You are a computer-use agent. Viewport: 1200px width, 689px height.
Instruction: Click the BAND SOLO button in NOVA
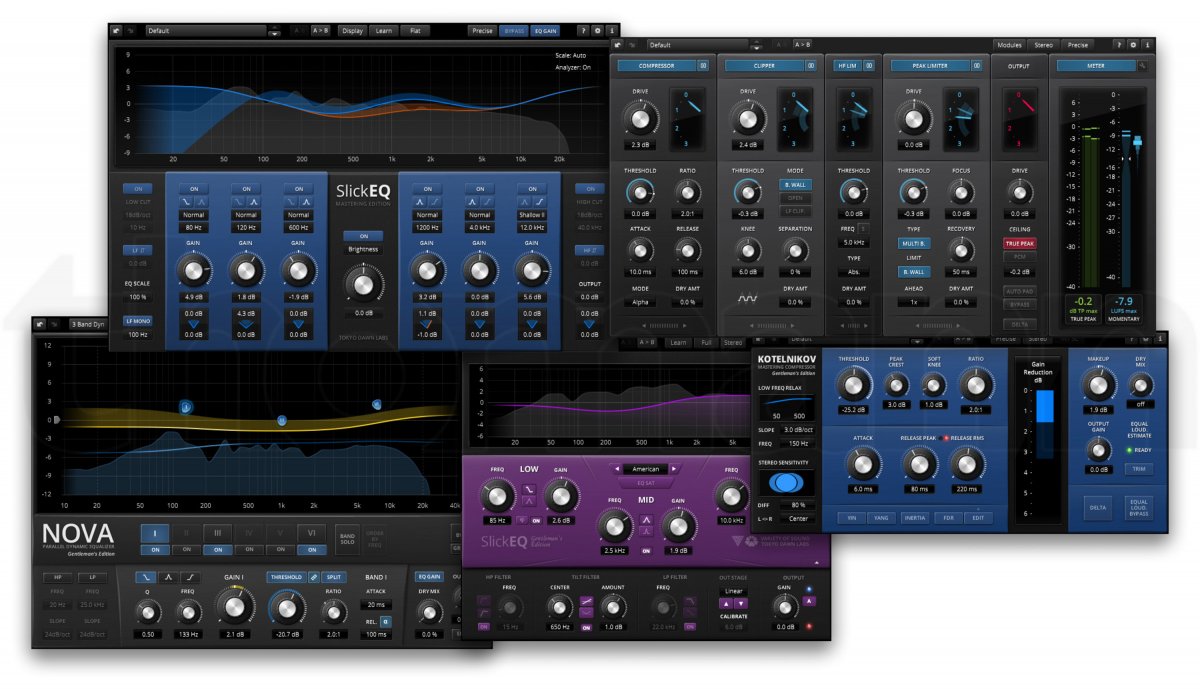346,537
